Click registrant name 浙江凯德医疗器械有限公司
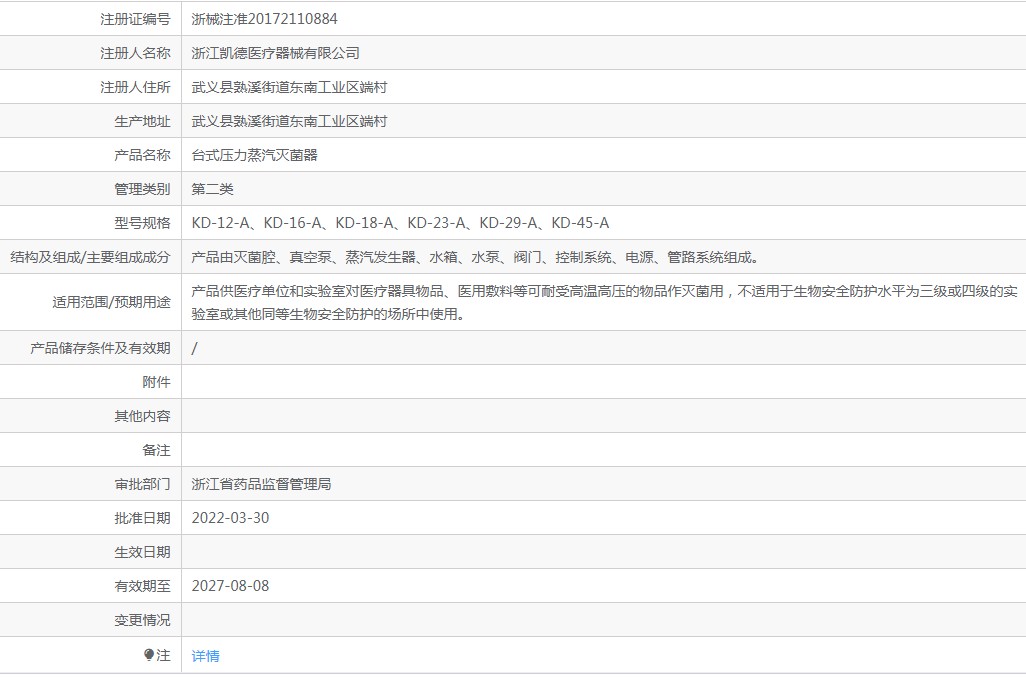This screenshot has height=678, width=1026. click(275, 53)
